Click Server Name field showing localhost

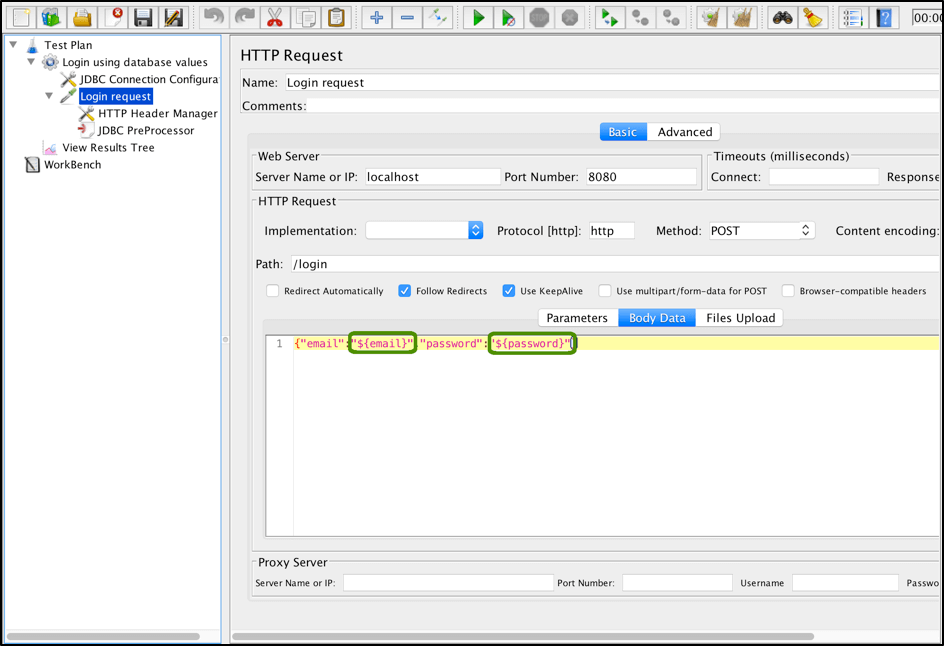click(433, 176)
